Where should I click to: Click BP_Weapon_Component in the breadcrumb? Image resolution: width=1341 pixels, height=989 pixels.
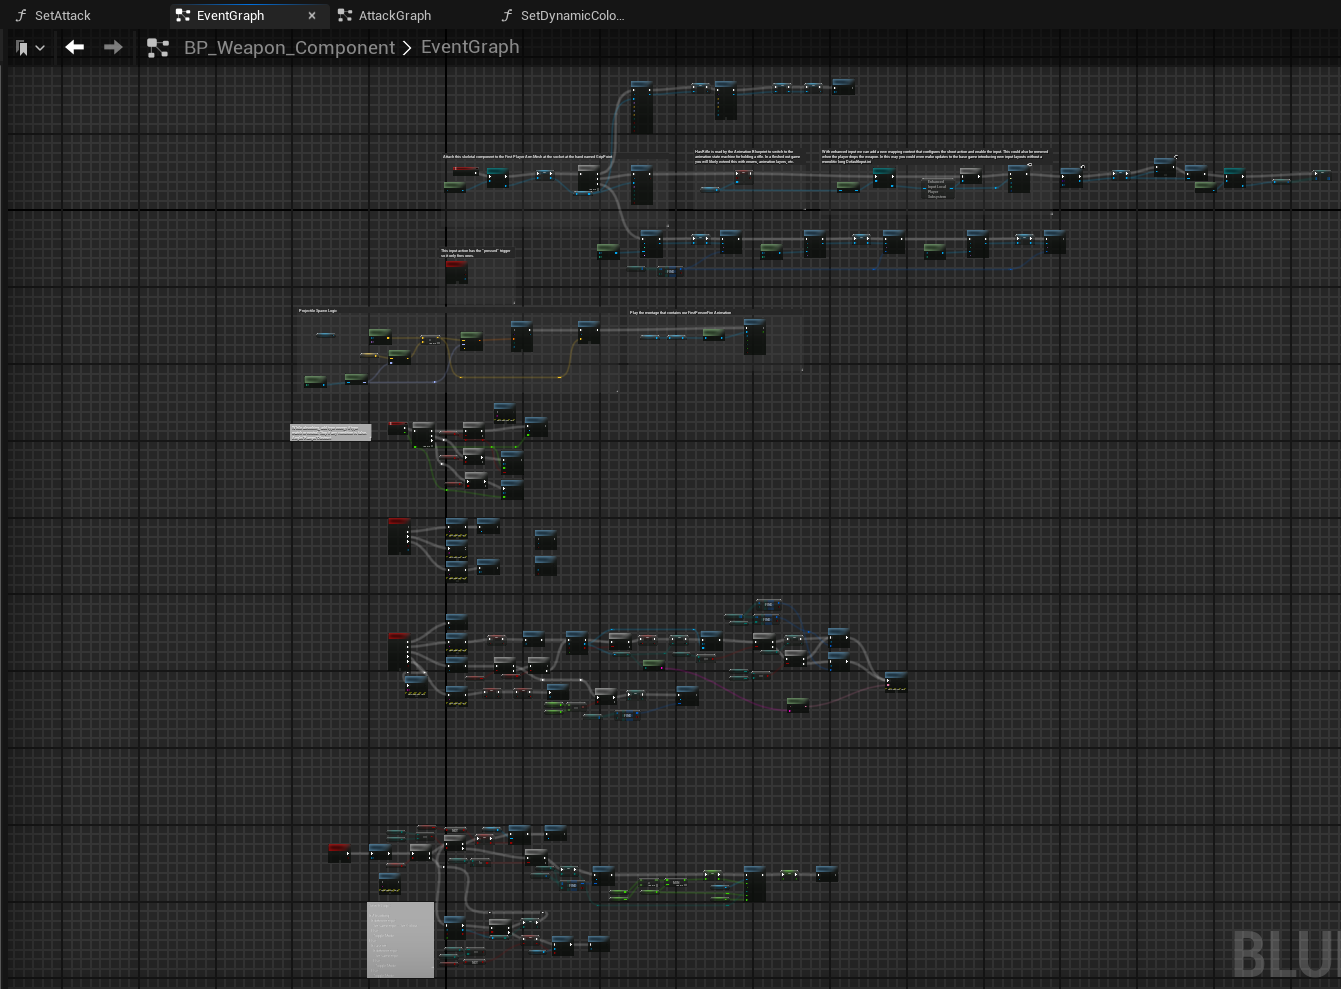point(289,48)
